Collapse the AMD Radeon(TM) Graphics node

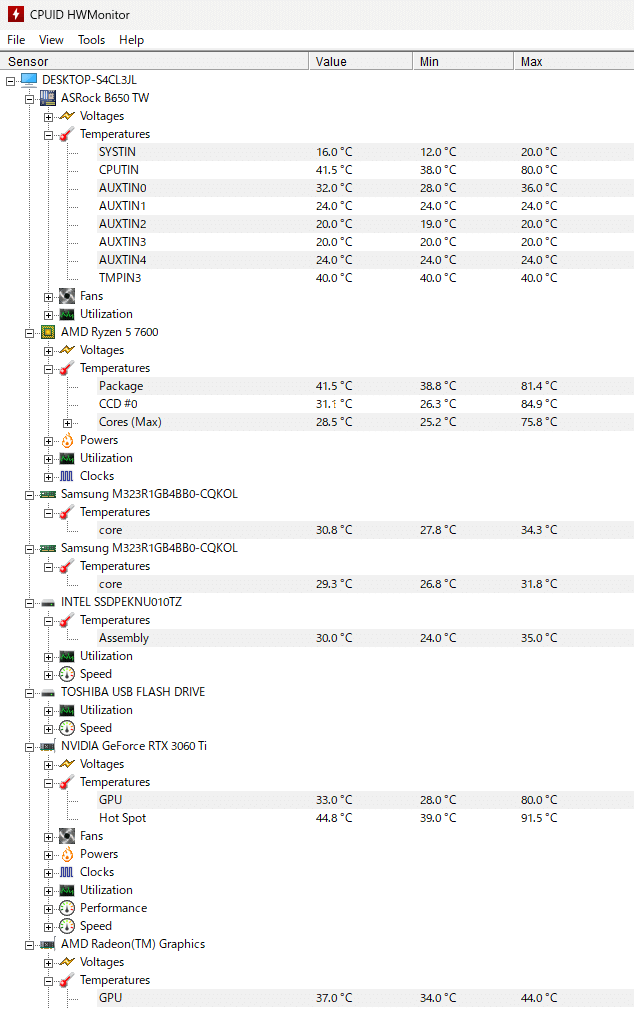(30, 945)
